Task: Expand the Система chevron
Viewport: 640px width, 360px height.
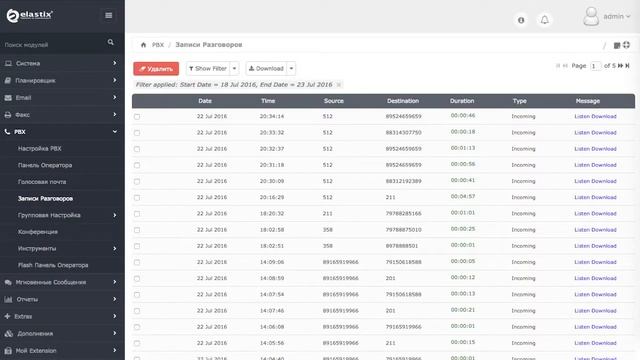Action: [115, 63]
